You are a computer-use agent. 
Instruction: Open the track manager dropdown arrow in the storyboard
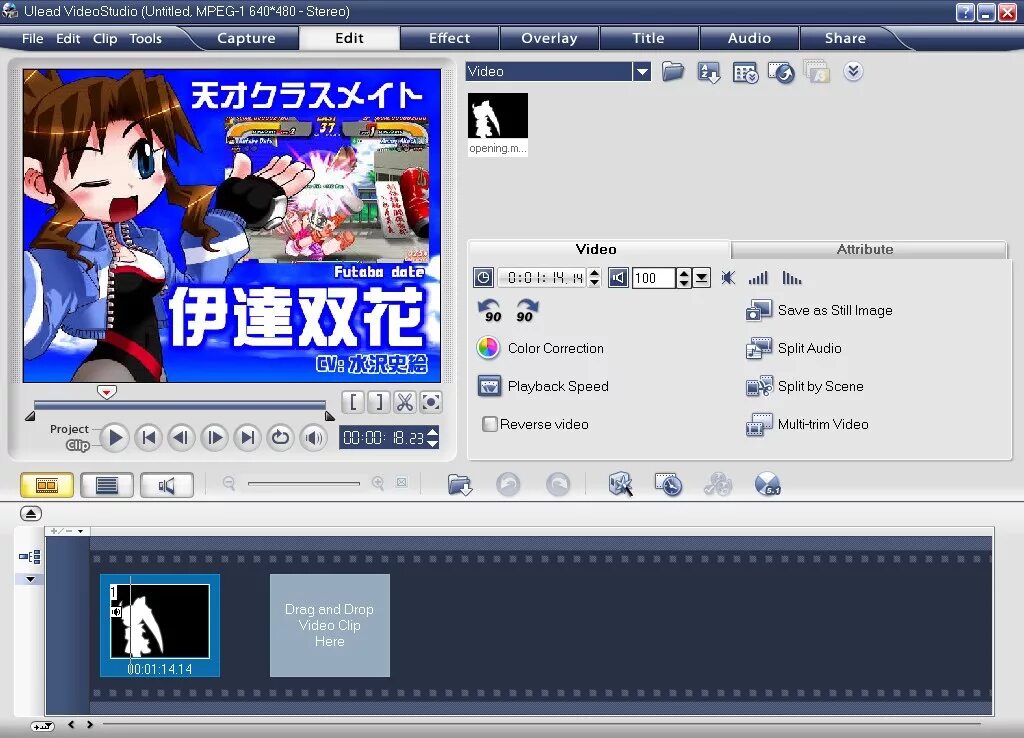pyautogui.click(x=31, y=579)
